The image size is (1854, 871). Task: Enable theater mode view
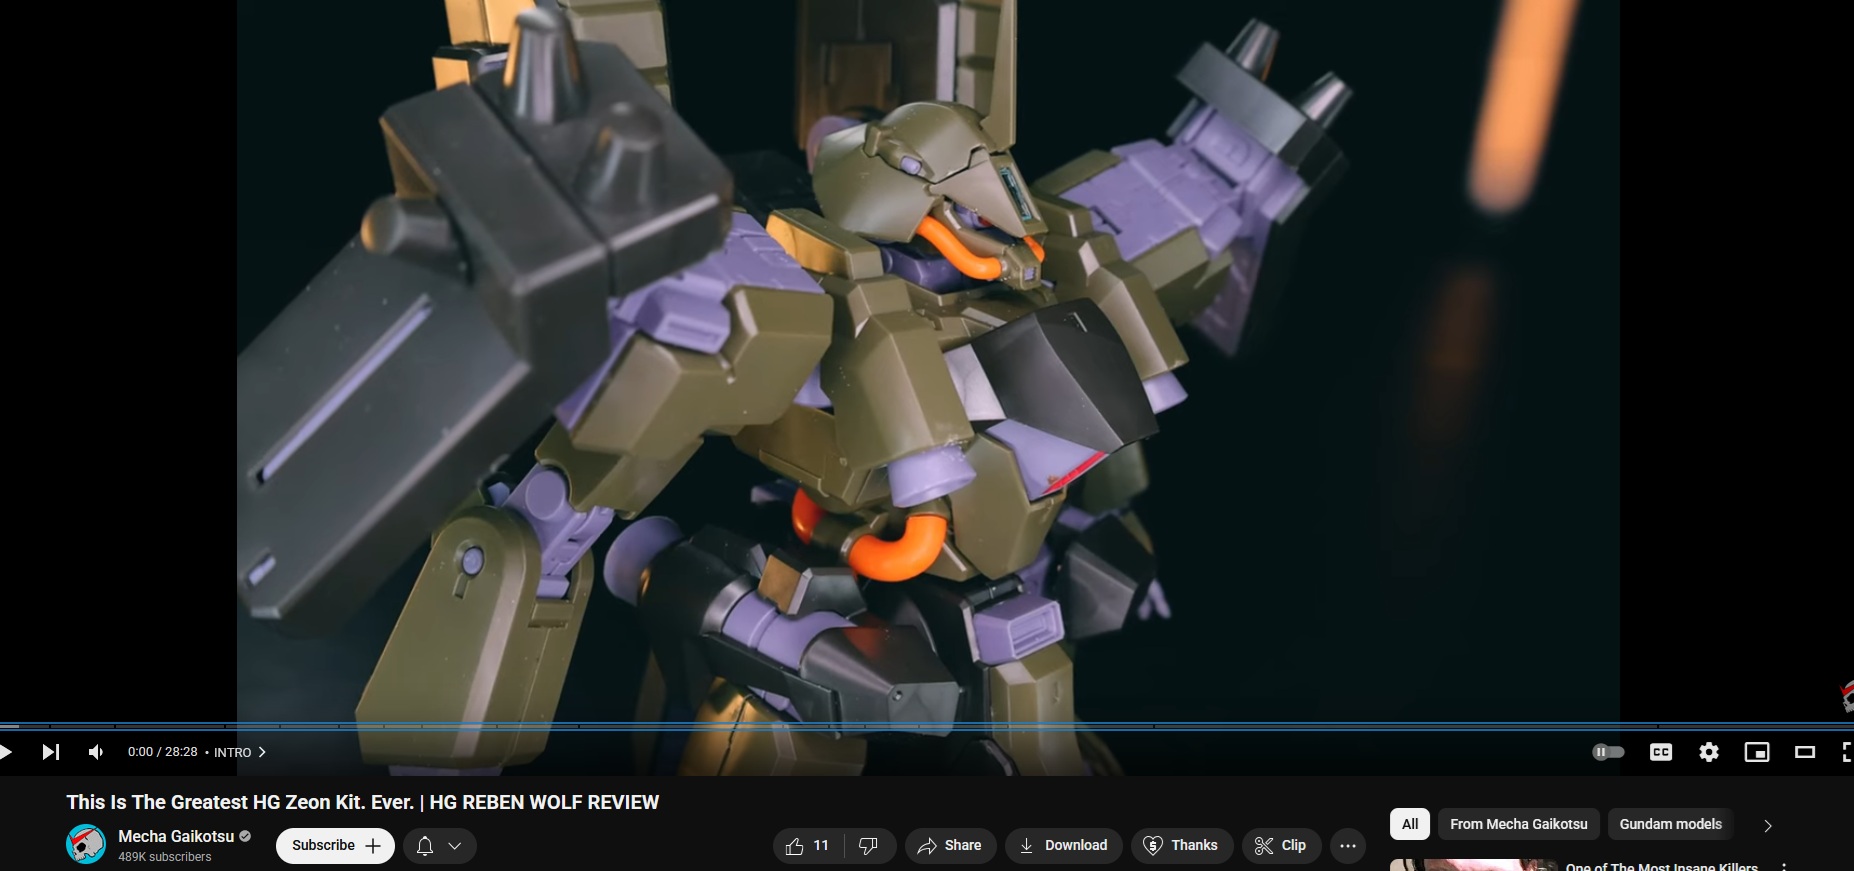pos(1805,752)
